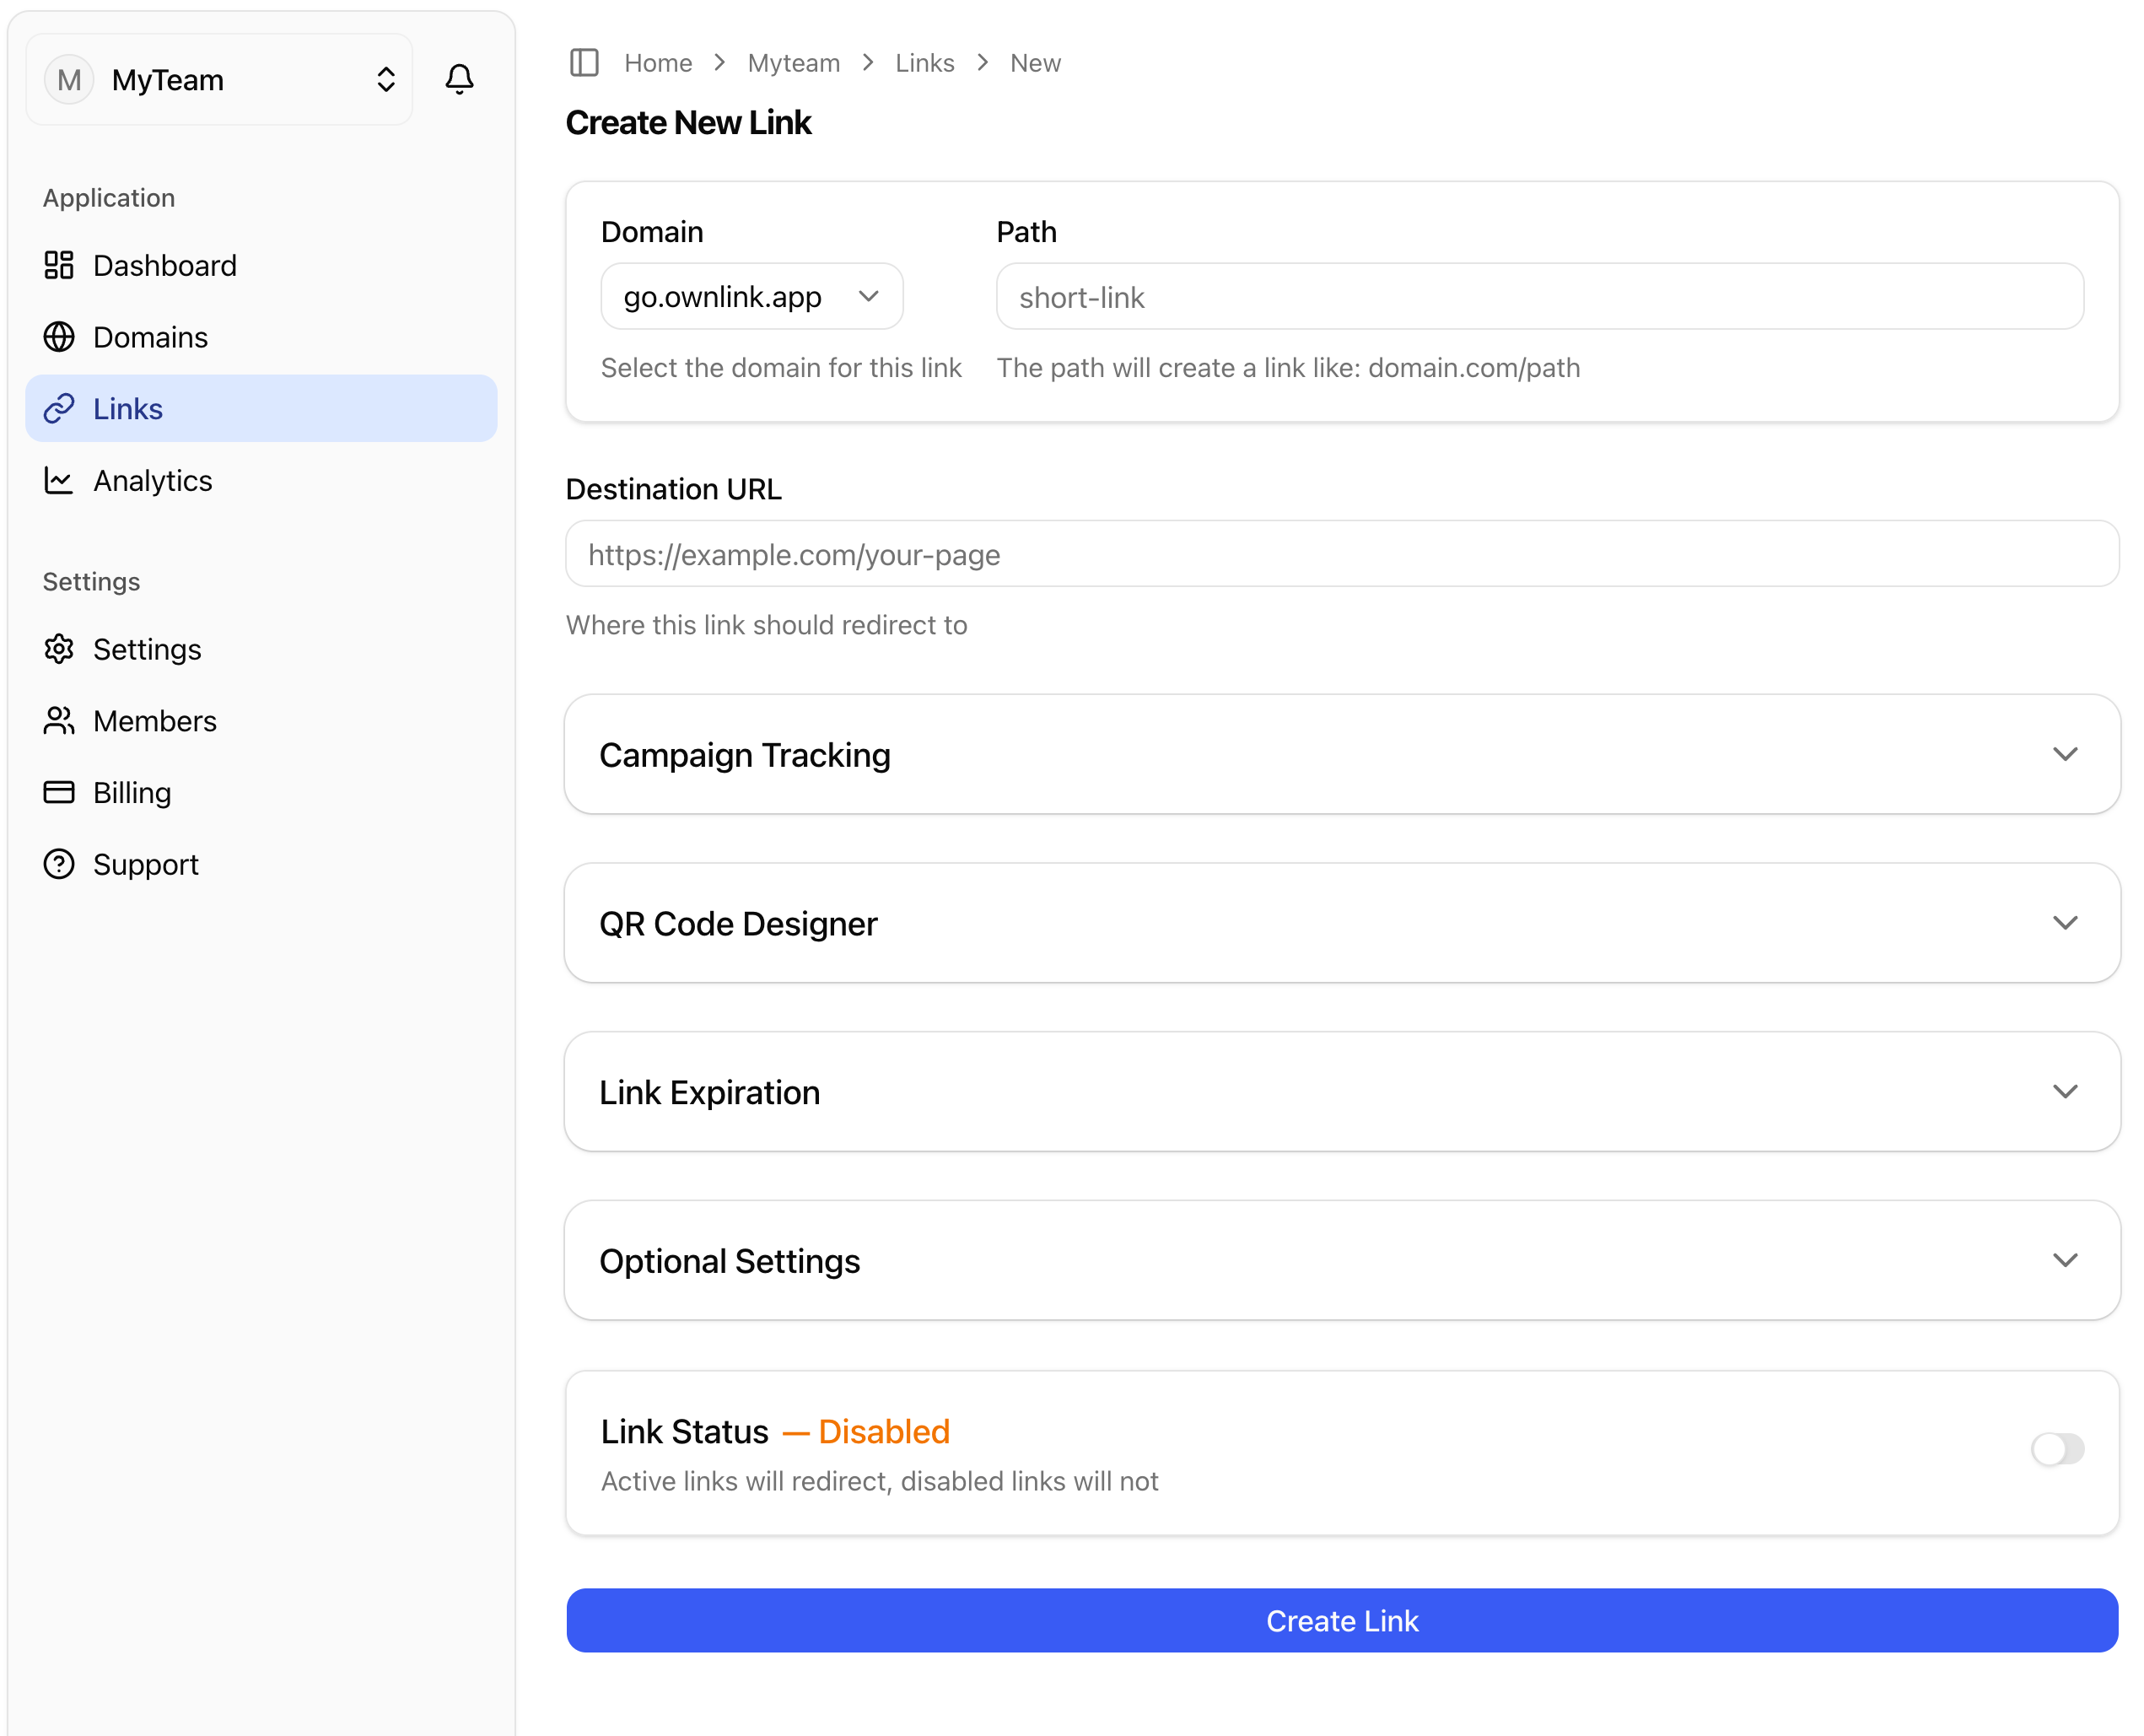The width and height of the screenshot is (2144, 1736).
Task: Click the Settings gear icon
Action: point(59,649)
